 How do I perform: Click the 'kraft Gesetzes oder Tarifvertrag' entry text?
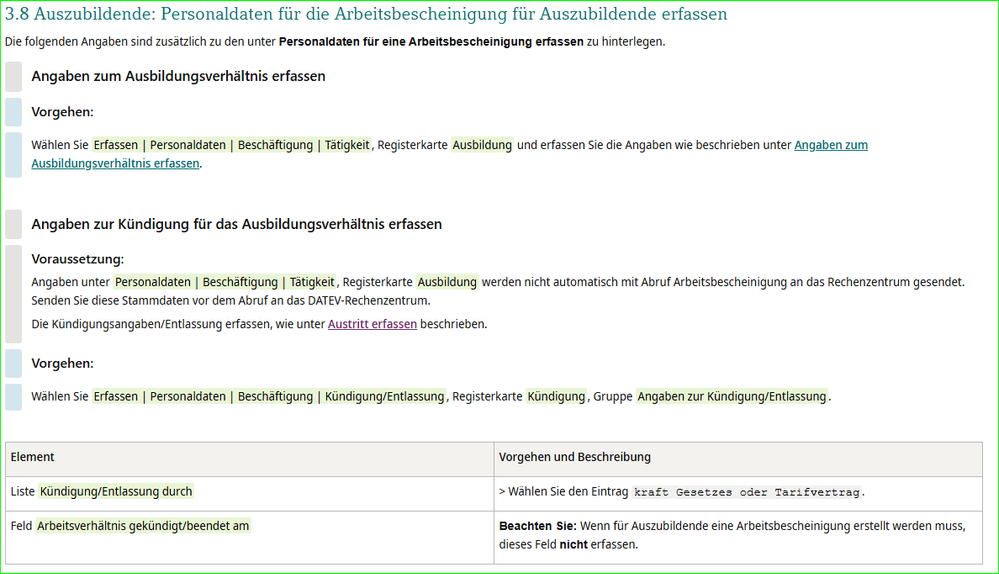click(747, 492)
